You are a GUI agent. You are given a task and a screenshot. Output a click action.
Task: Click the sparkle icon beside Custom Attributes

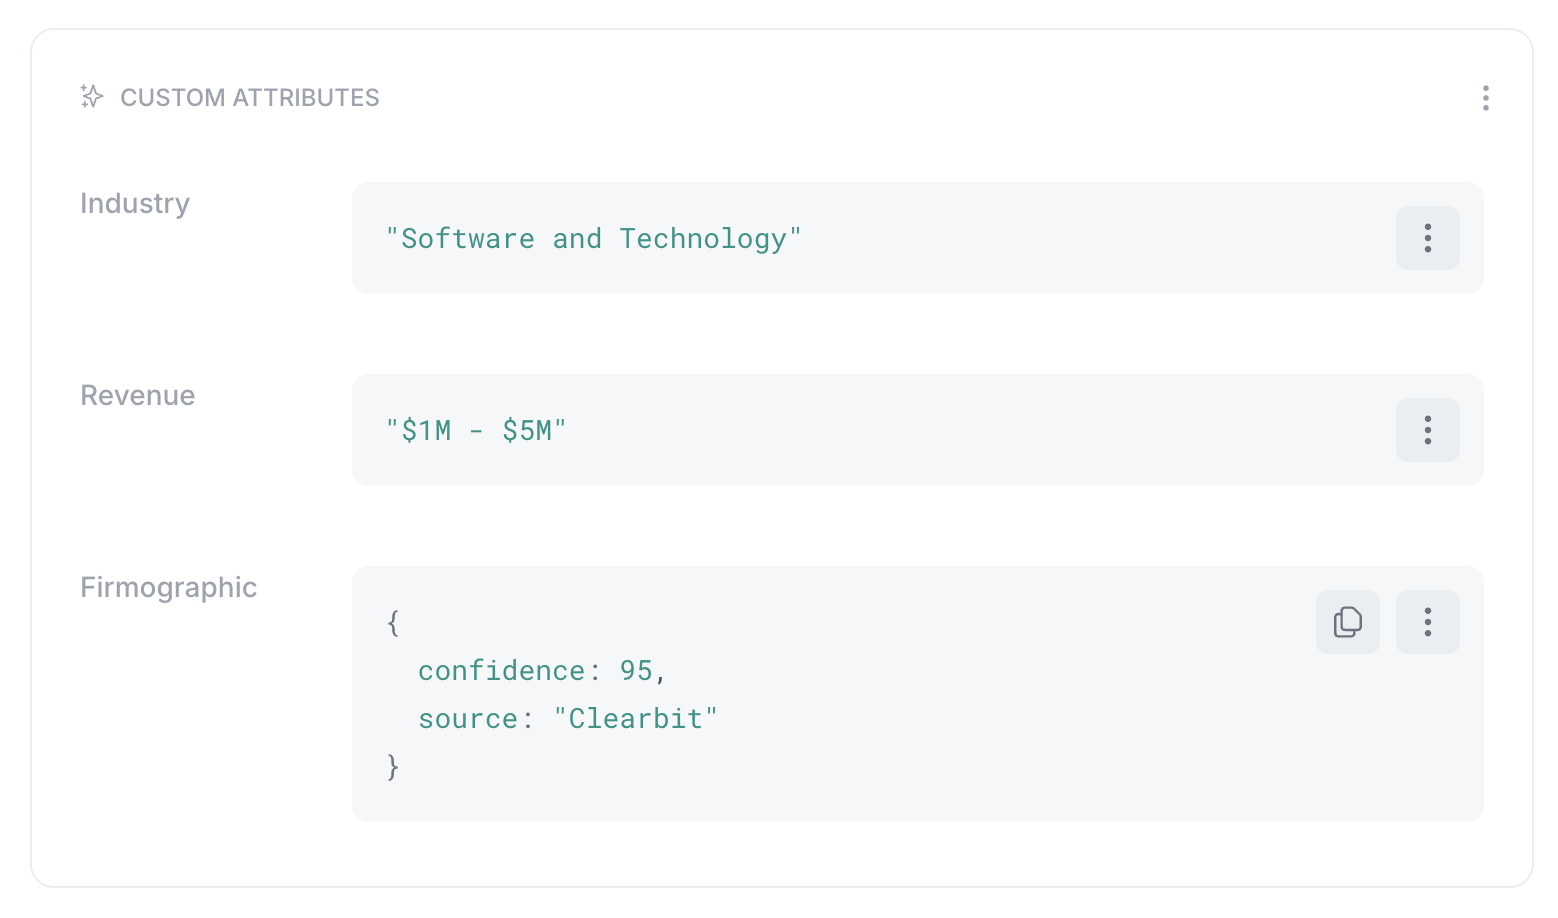point(92,97)
